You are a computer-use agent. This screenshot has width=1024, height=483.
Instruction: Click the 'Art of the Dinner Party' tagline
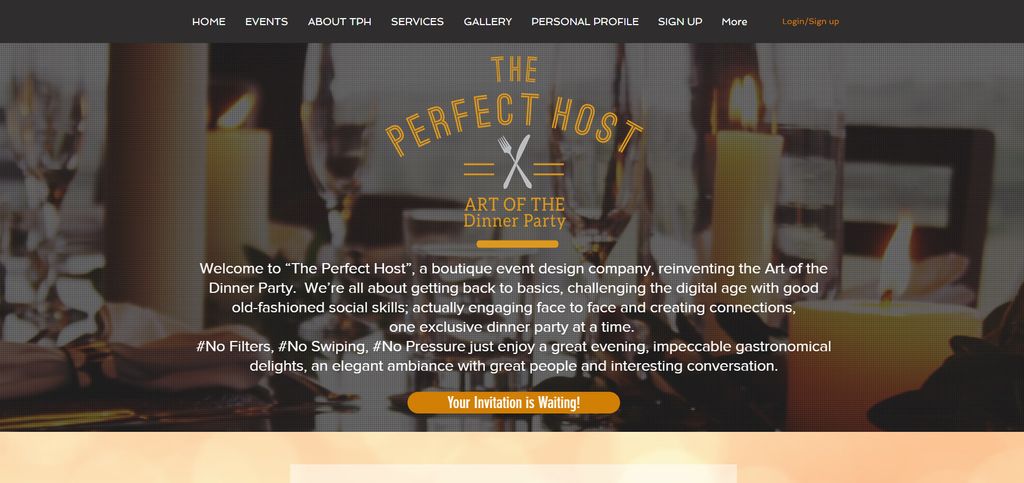pyautogui.click(x=515, y=212)
